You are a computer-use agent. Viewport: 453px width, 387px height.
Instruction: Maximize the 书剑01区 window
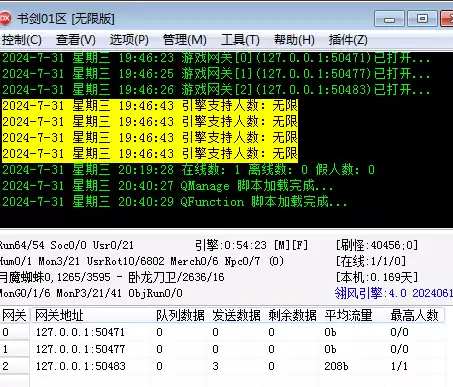pyautogui.click(x=422, y=19)
